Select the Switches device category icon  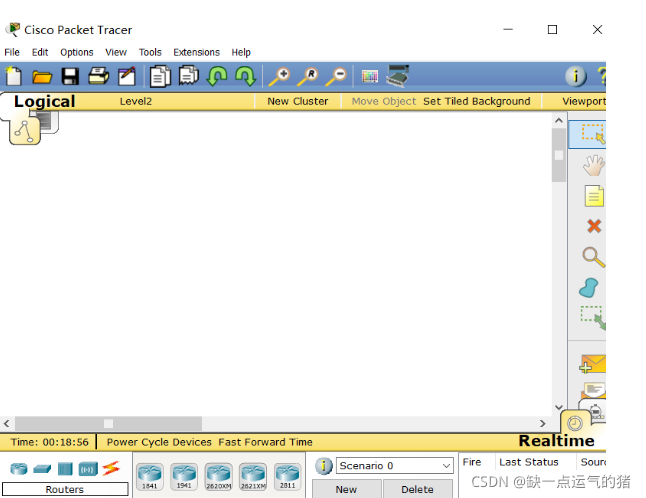pos(42,469)
